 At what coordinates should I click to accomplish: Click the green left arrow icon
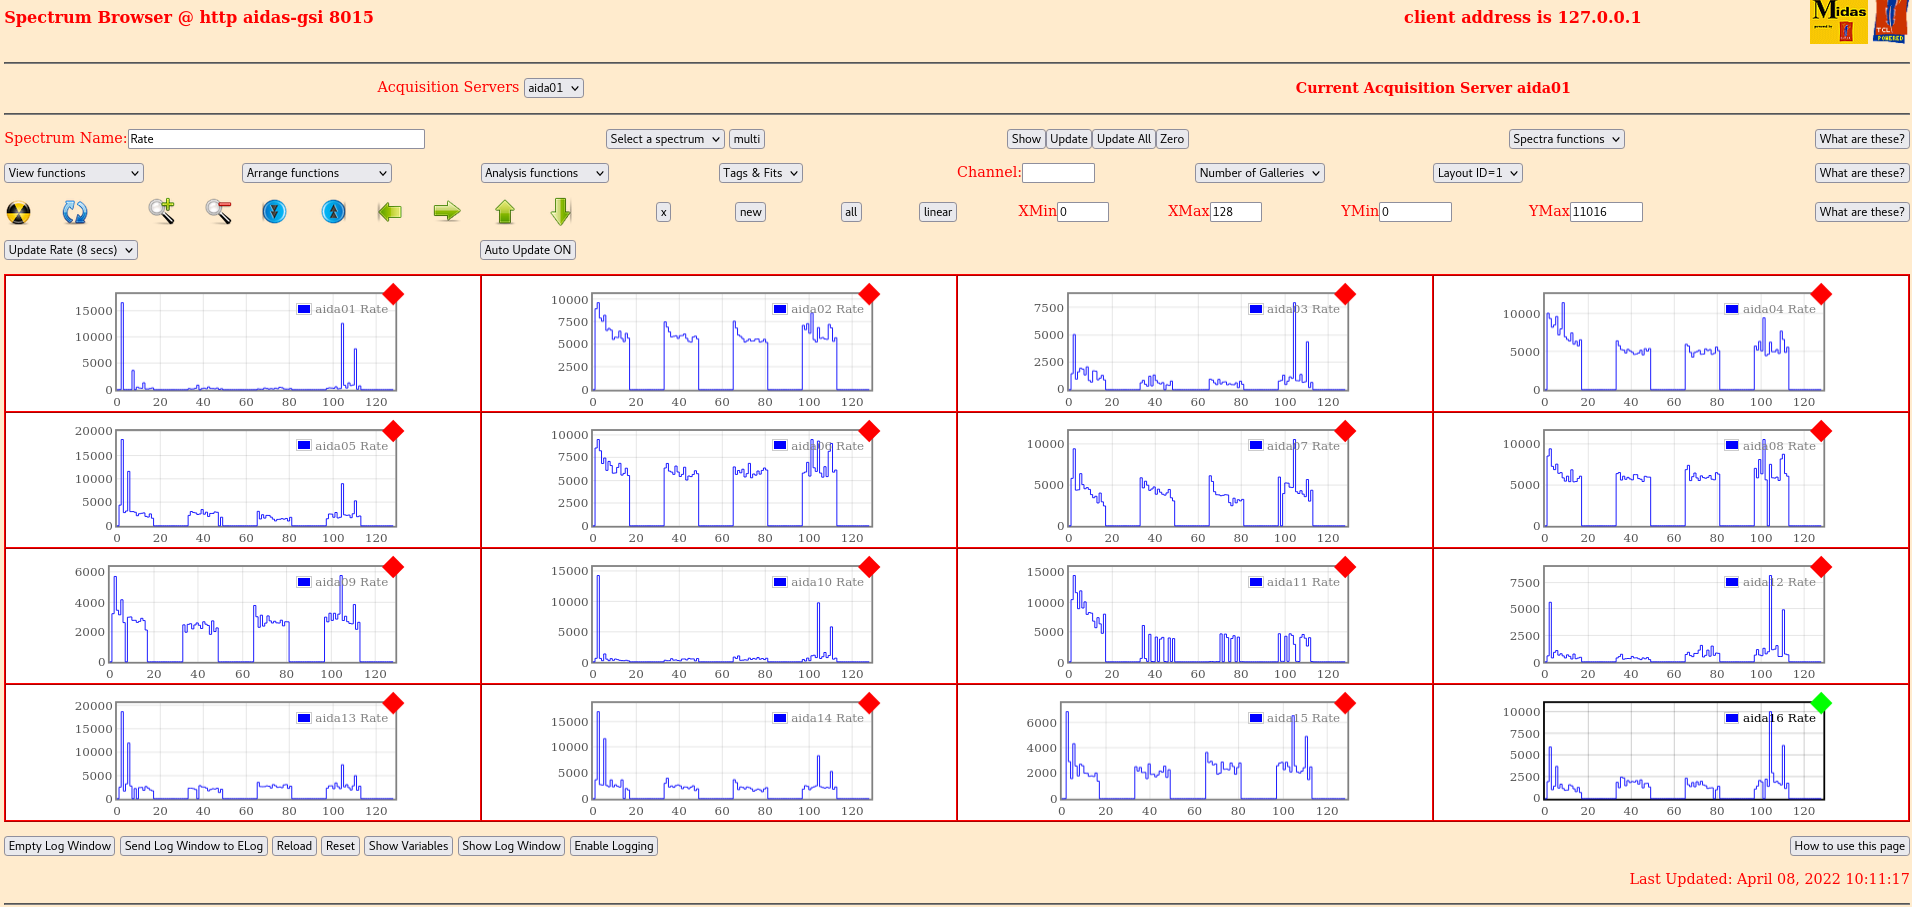pyautogui.click(x=390, y=211)
